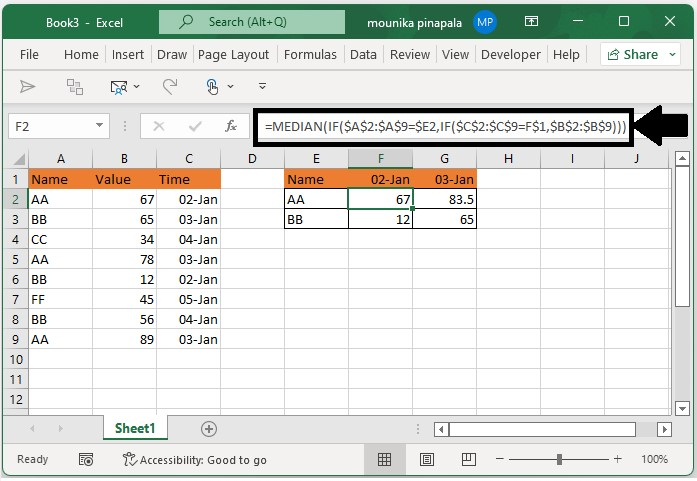
Task: Open the Review tab
Action: click(410, 55)
